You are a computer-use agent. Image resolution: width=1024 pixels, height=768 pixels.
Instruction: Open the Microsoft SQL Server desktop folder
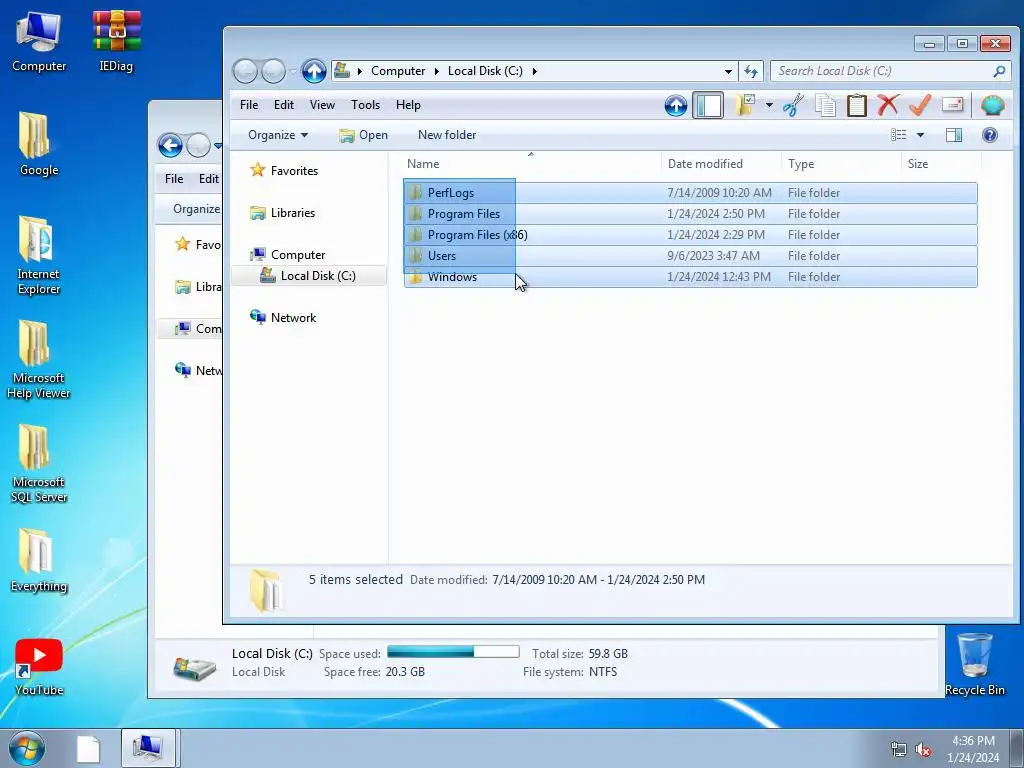point(39,464)
